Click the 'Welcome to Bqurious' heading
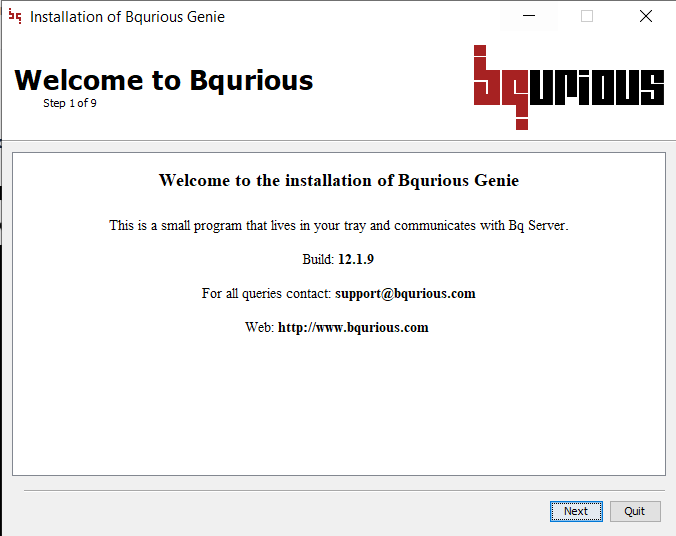The width and height of the screenshot is (676, 536). [164, 80]
